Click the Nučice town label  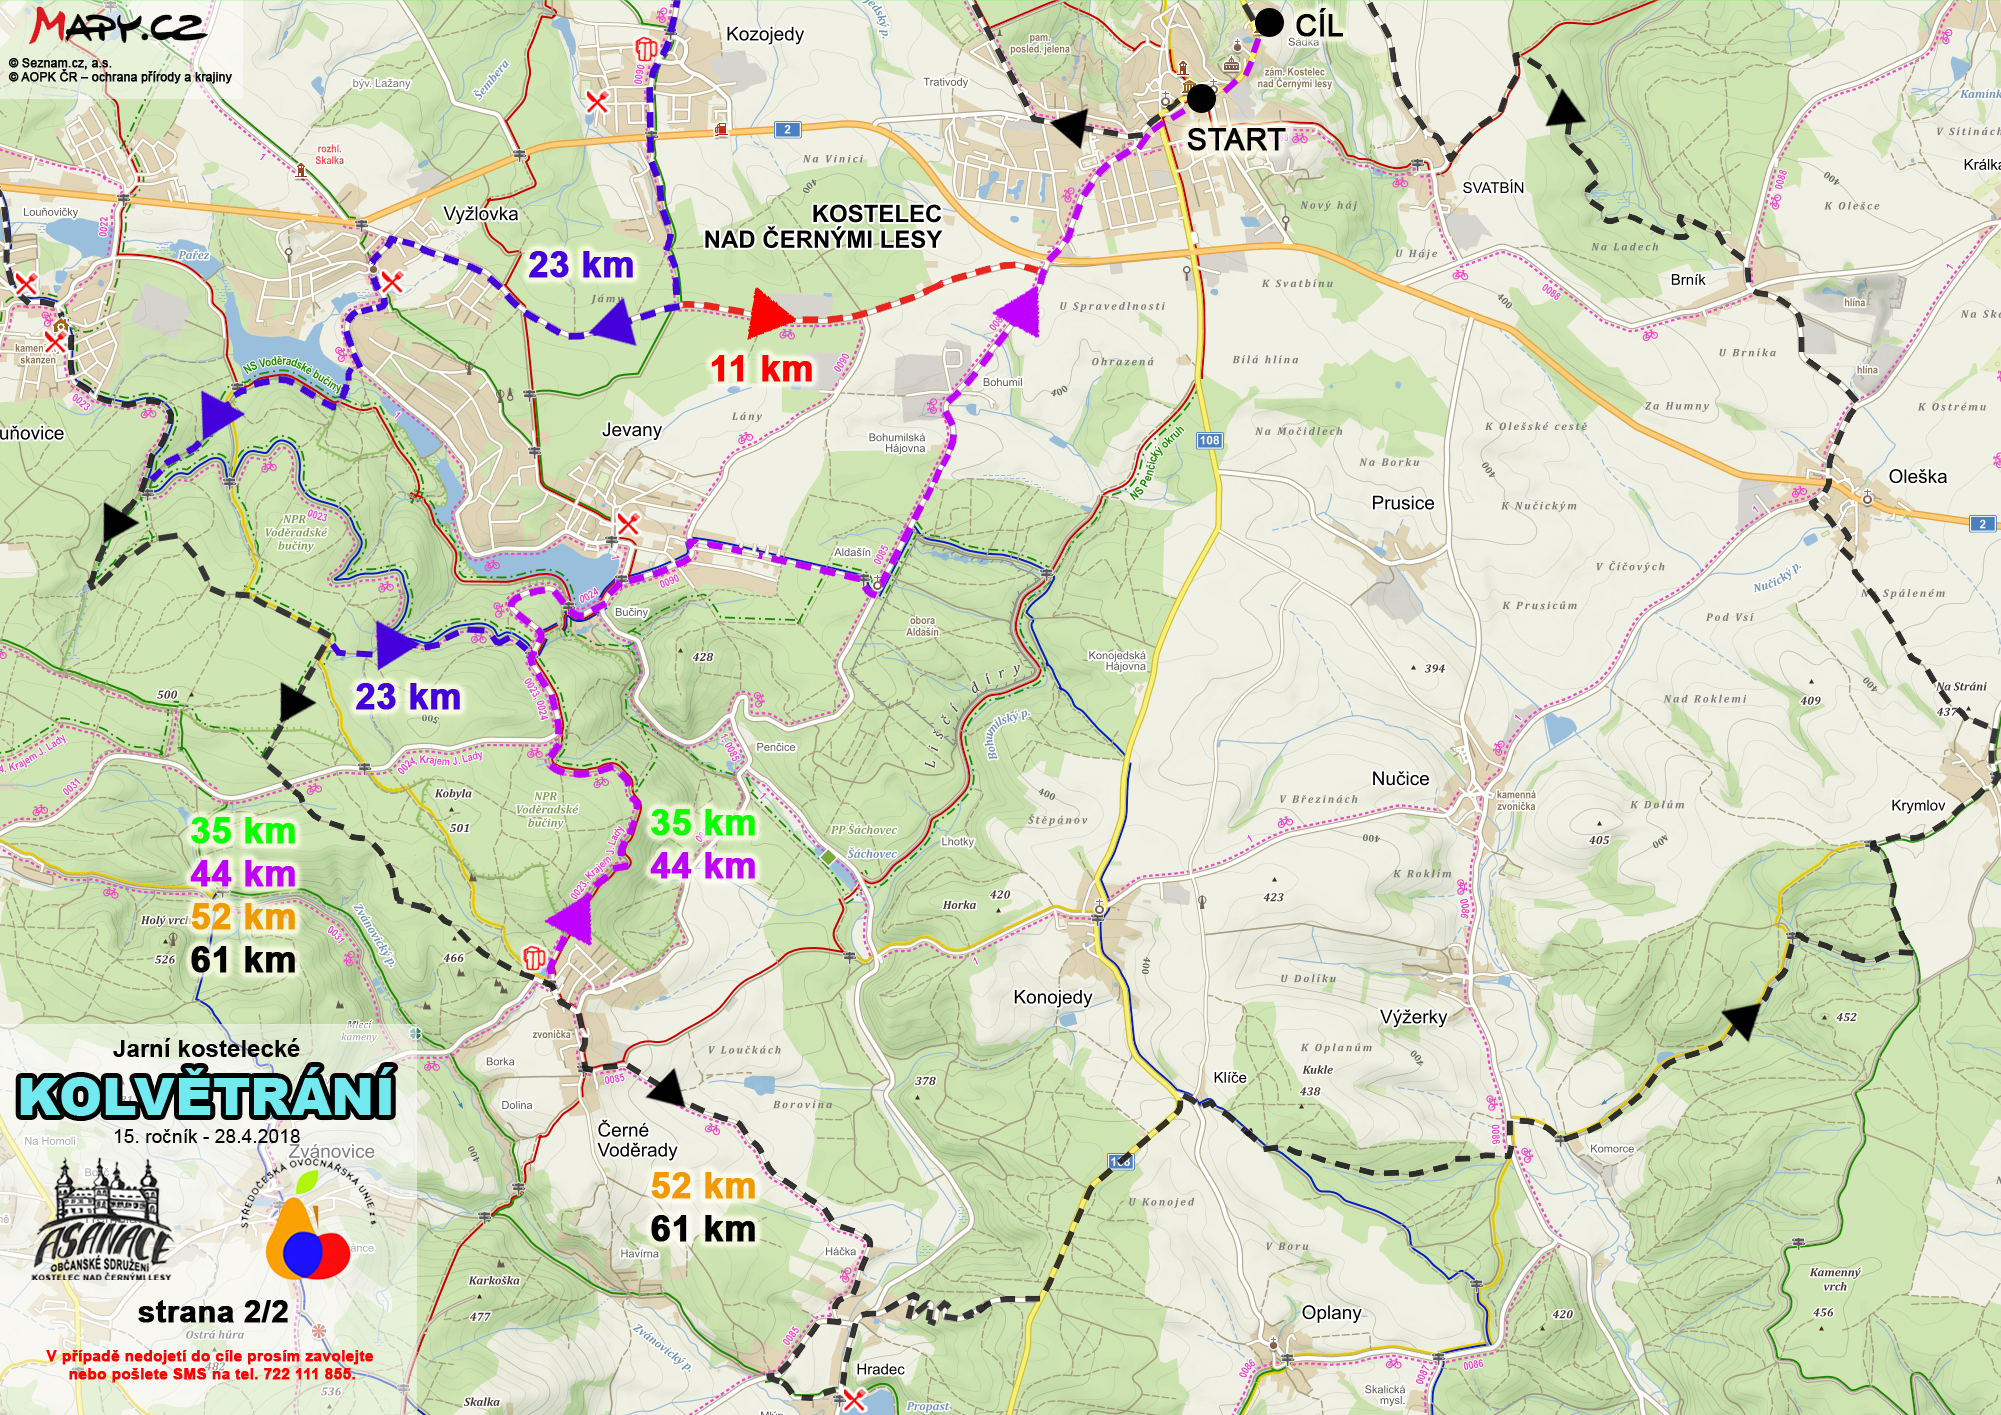(x=1401, y=779)
